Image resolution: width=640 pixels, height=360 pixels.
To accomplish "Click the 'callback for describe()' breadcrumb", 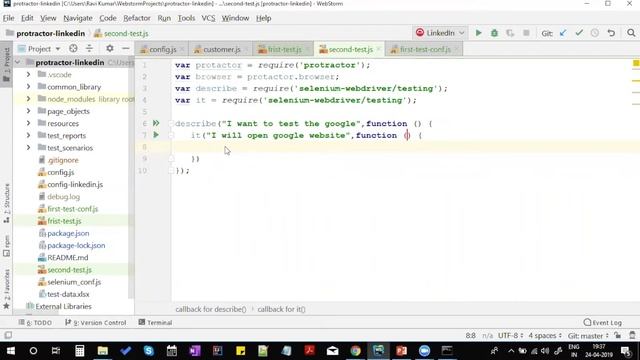I will pyautogui.click(x=211, y=309).
